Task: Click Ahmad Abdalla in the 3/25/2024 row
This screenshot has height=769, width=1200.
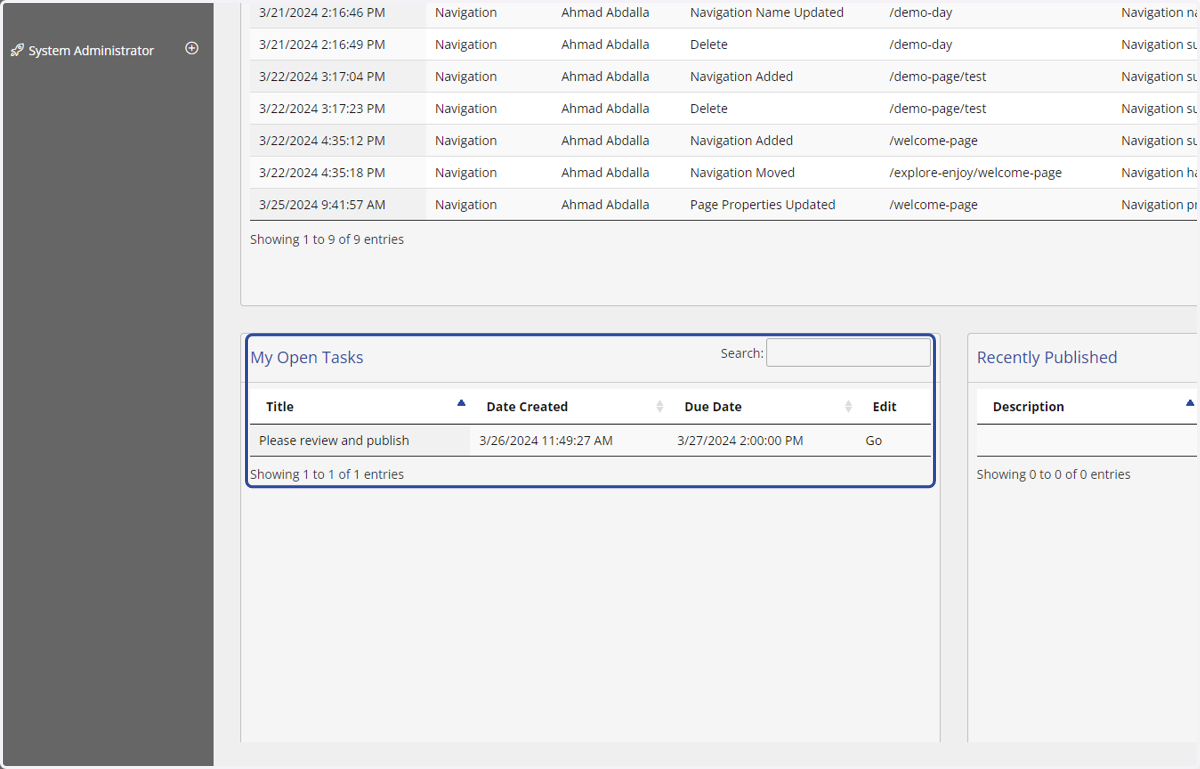Action: pos(605,204)
